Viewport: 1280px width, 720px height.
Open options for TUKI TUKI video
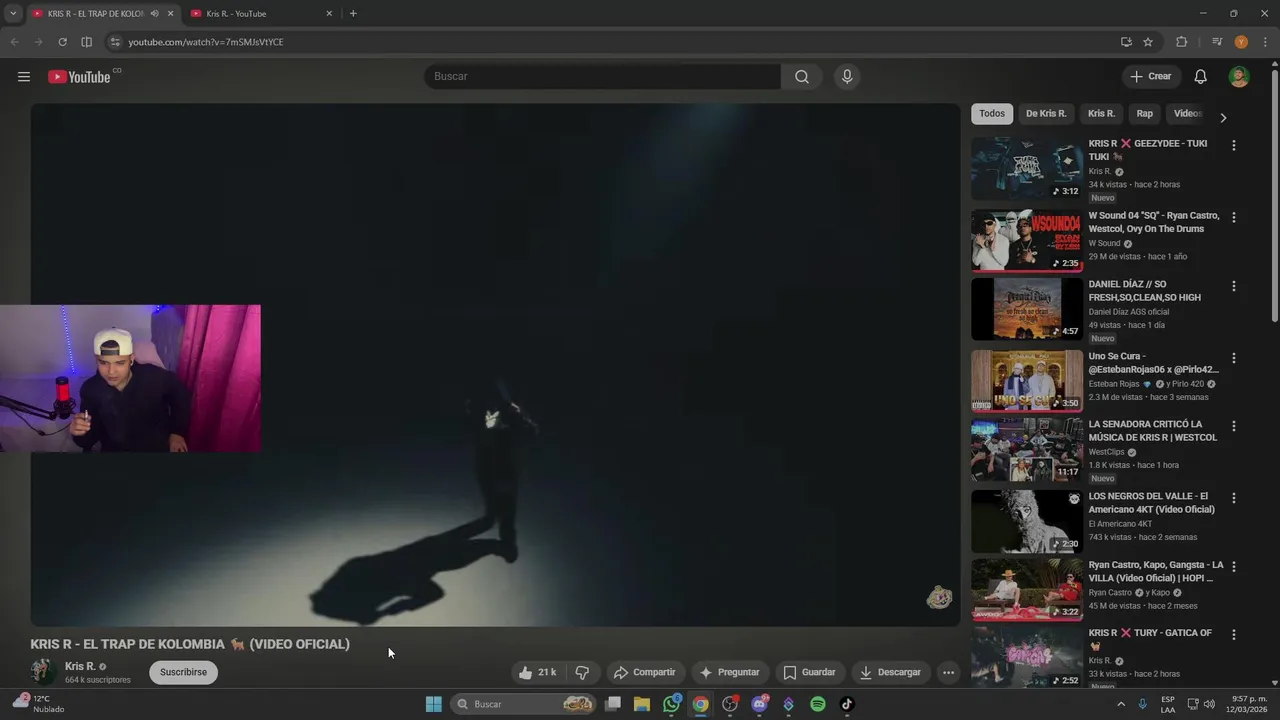click(1233, 145)
